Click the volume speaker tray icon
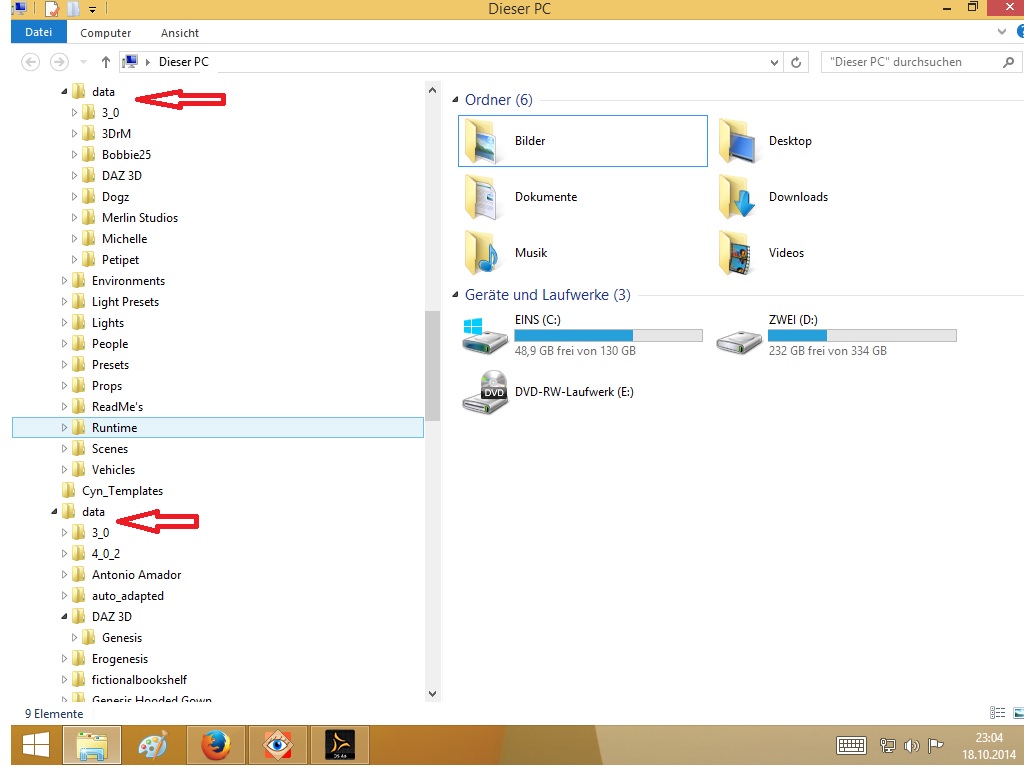This screenshot has width=1024, height=768. tap(912, 745)
